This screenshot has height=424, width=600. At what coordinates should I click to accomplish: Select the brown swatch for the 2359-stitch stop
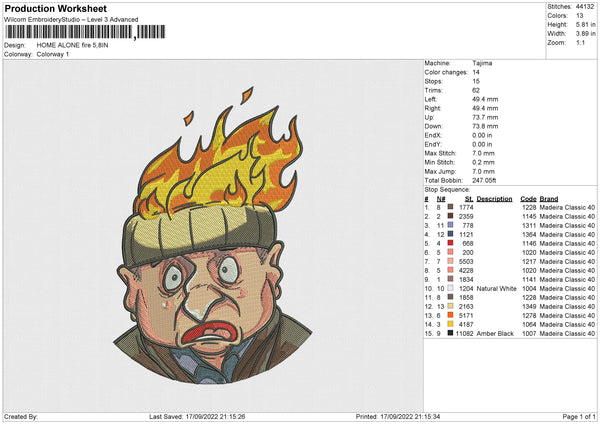[450, 216]
